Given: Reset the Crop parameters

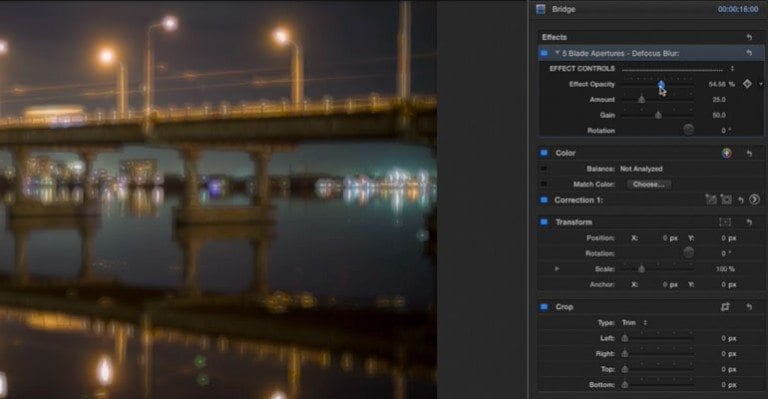Looking at the screenshot, I should 749,307.
